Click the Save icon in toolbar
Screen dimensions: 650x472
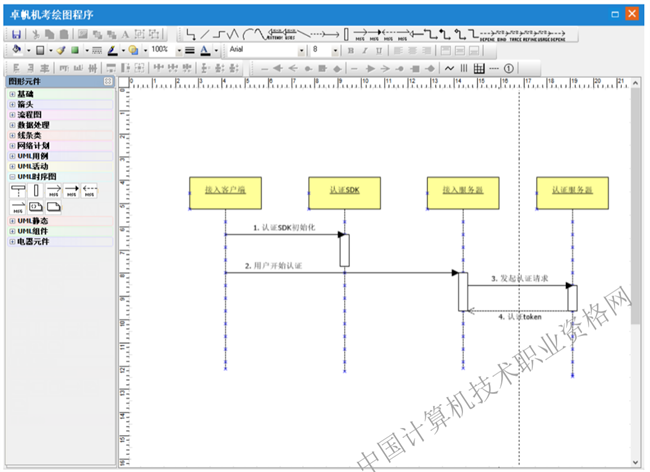coord(18,34)
